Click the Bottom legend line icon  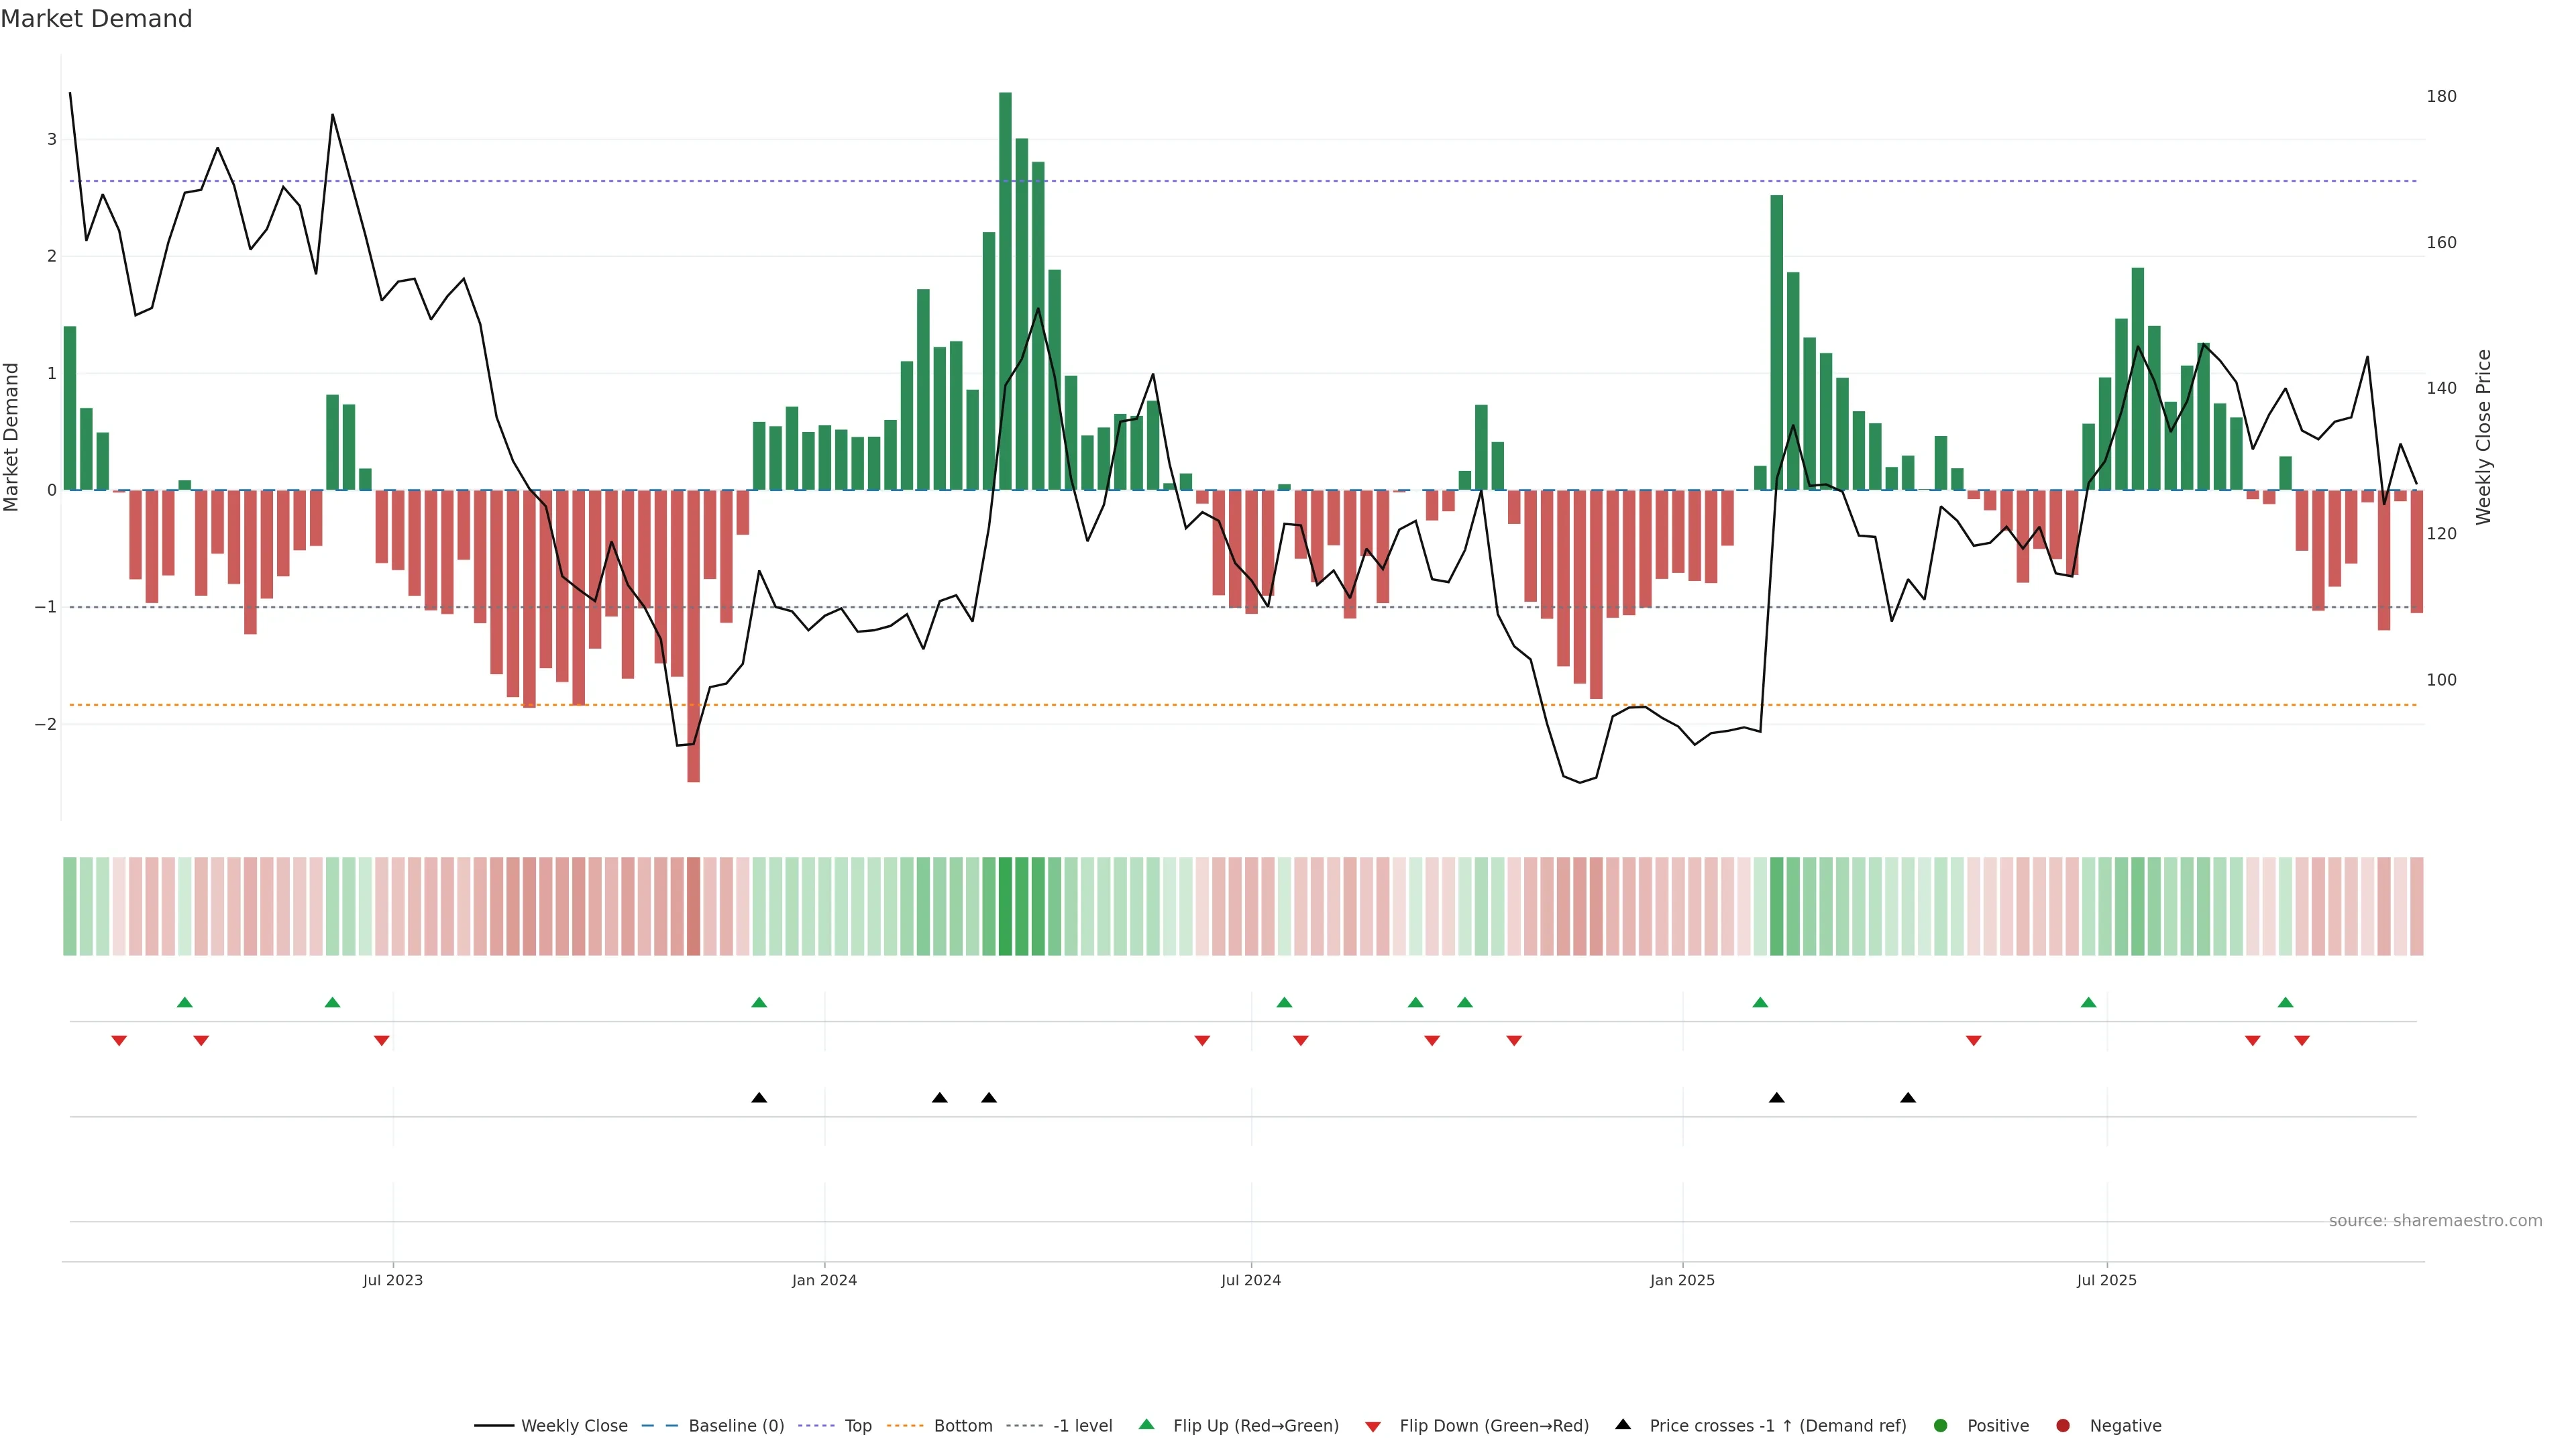click(x=905, y=1426)
